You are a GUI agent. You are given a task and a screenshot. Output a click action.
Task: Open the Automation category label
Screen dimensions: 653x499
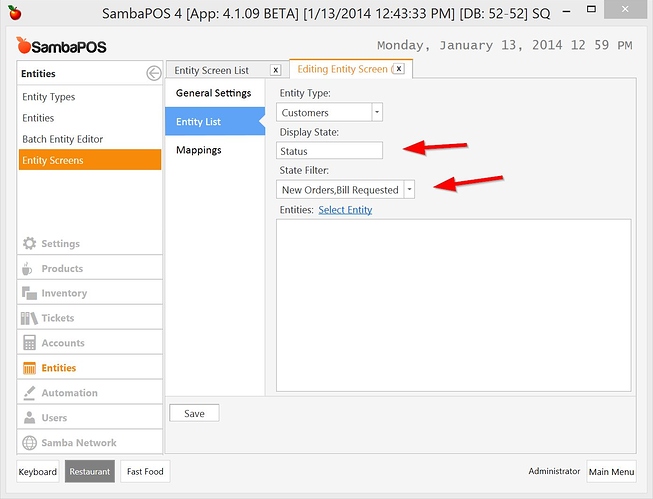coord(69,393)
